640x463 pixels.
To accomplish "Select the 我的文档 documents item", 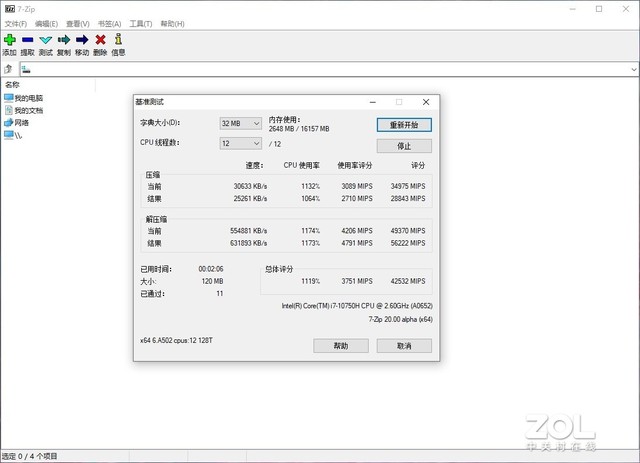I will (23, 110).
